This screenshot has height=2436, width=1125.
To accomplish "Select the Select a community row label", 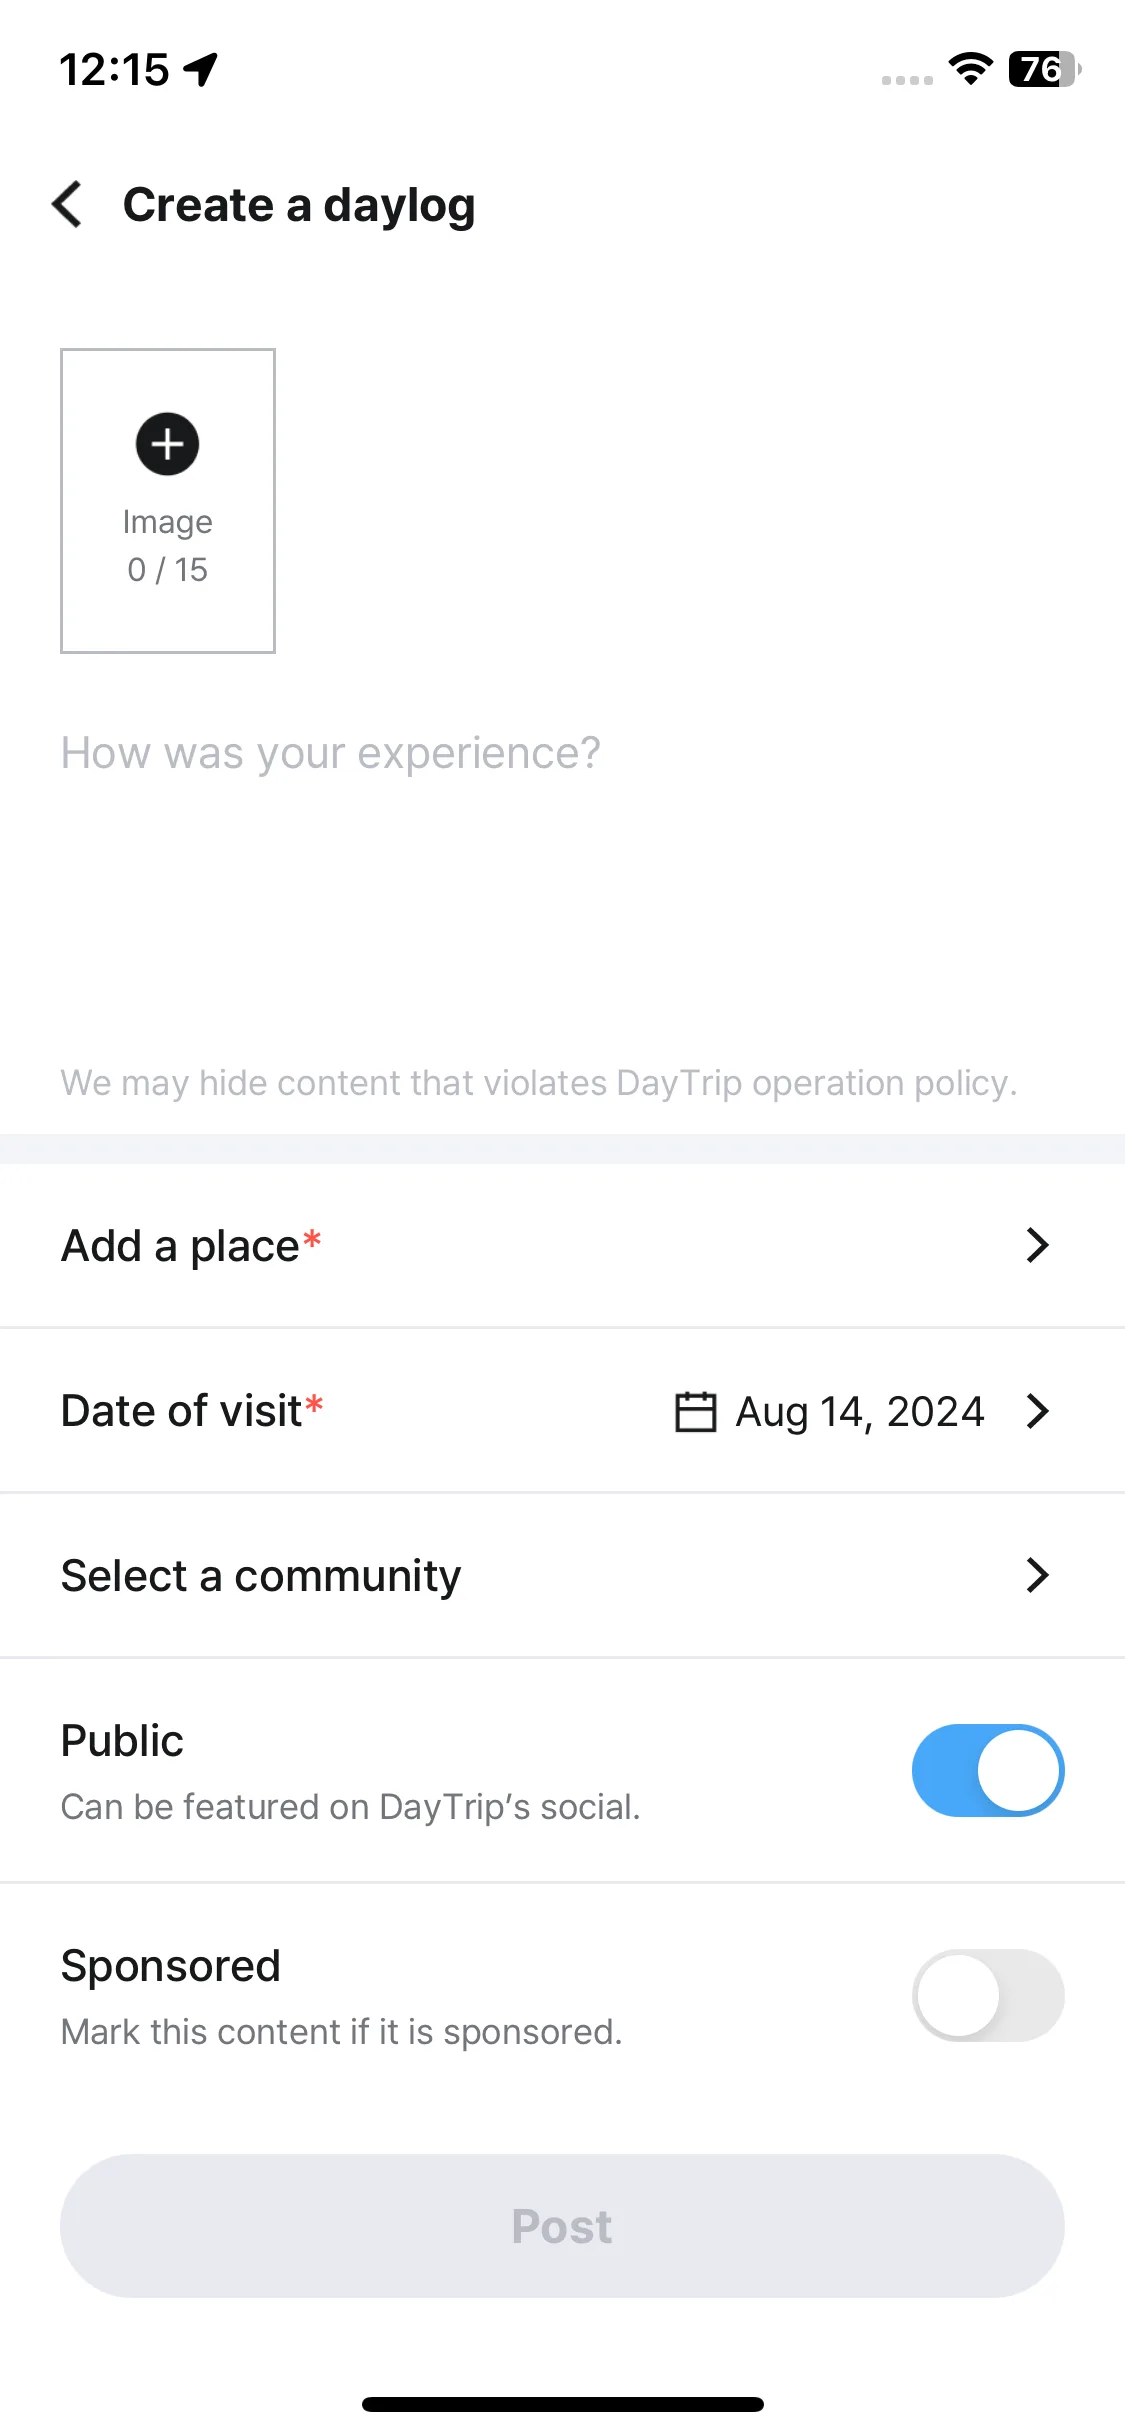I will pos(261,1576).
